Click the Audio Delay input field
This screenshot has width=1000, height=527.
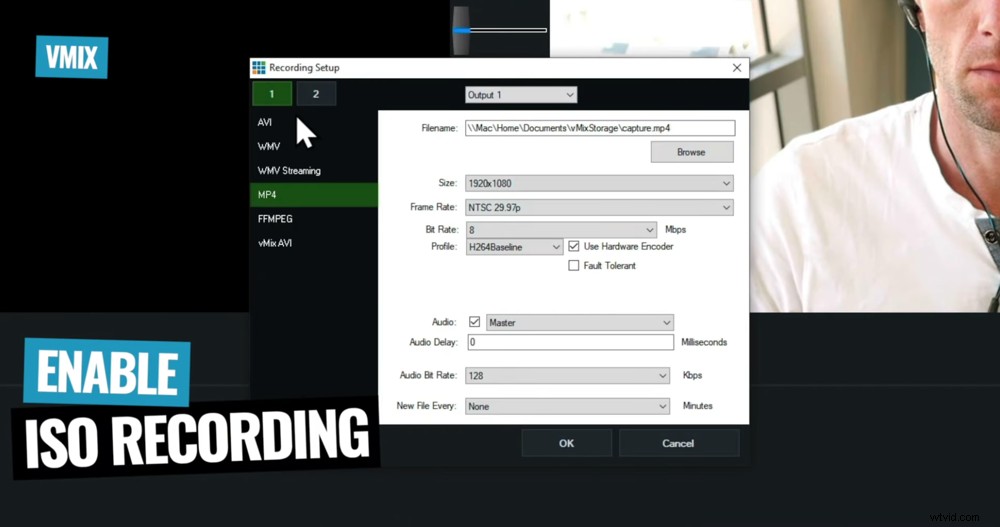(570, 342)
